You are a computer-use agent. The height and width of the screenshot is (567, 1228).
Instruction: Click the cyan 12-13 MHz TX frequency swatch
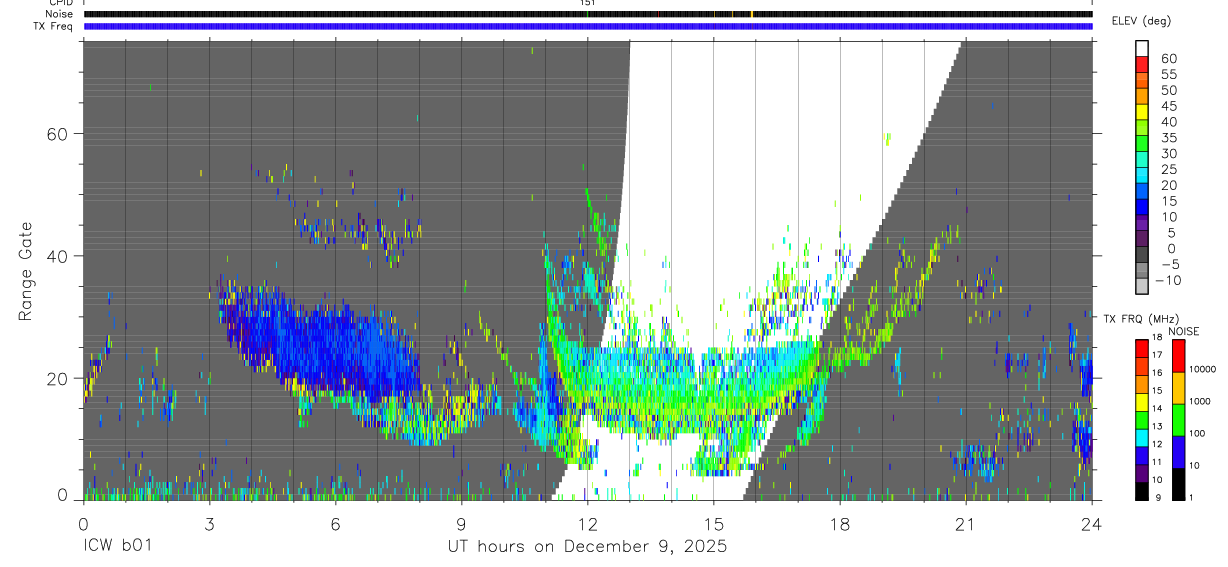pyautogui.click(x=1142, y=437)
